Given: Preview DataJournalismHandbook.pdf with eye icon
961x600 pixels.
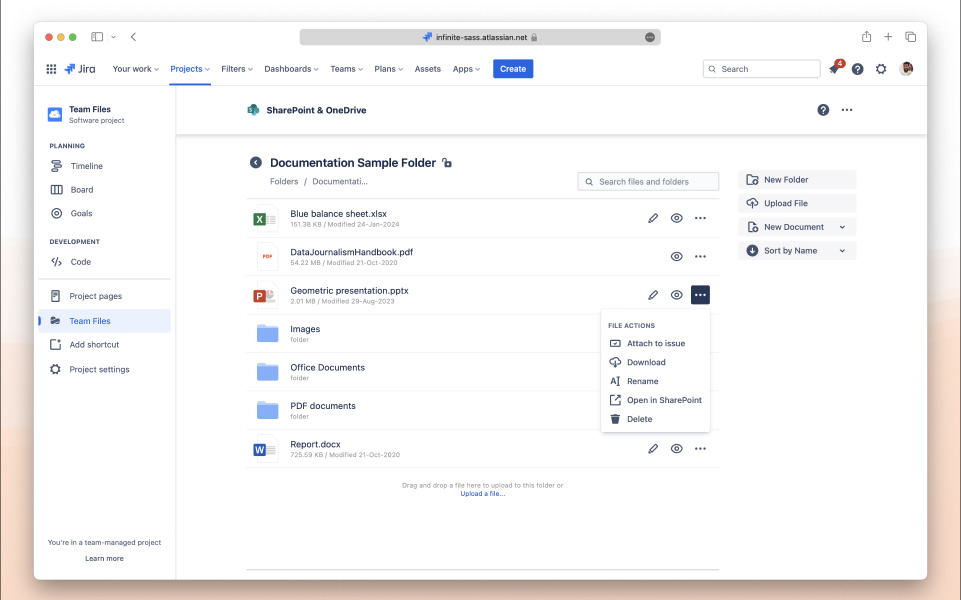Looking at the screenshot, I should tap(676, 257).
